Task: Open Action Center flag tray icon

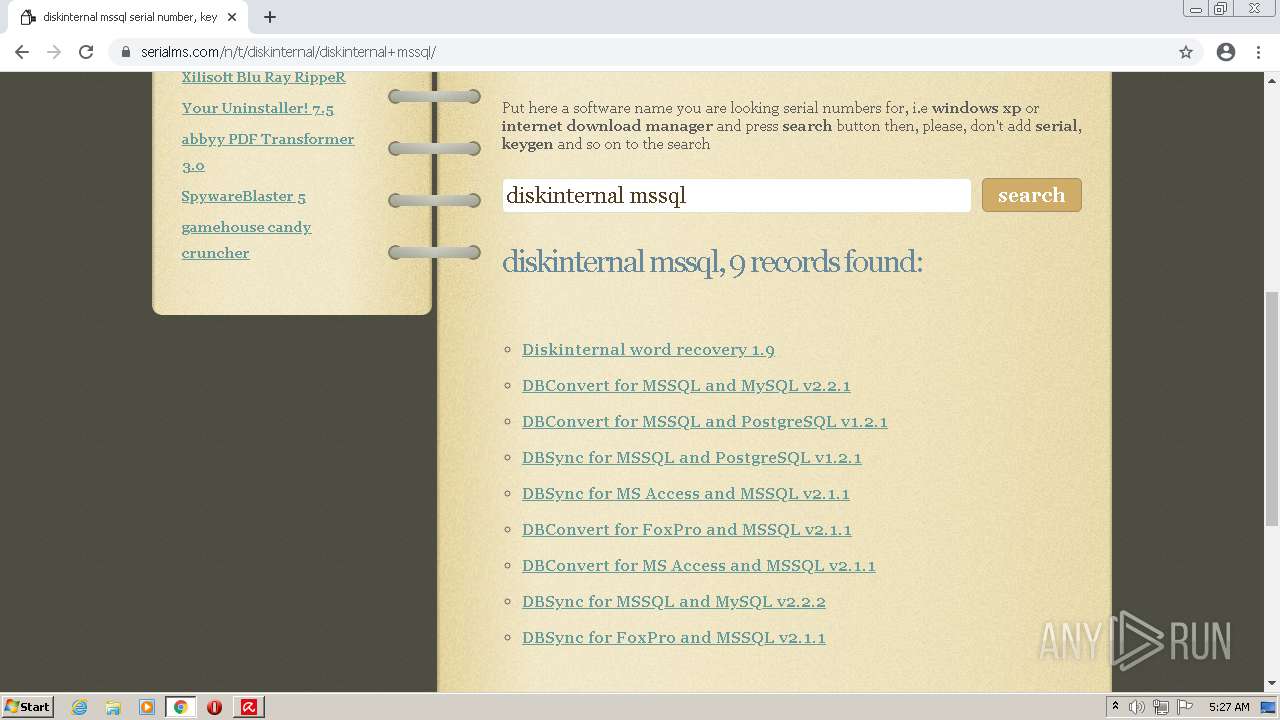Action: point(1185,707)
